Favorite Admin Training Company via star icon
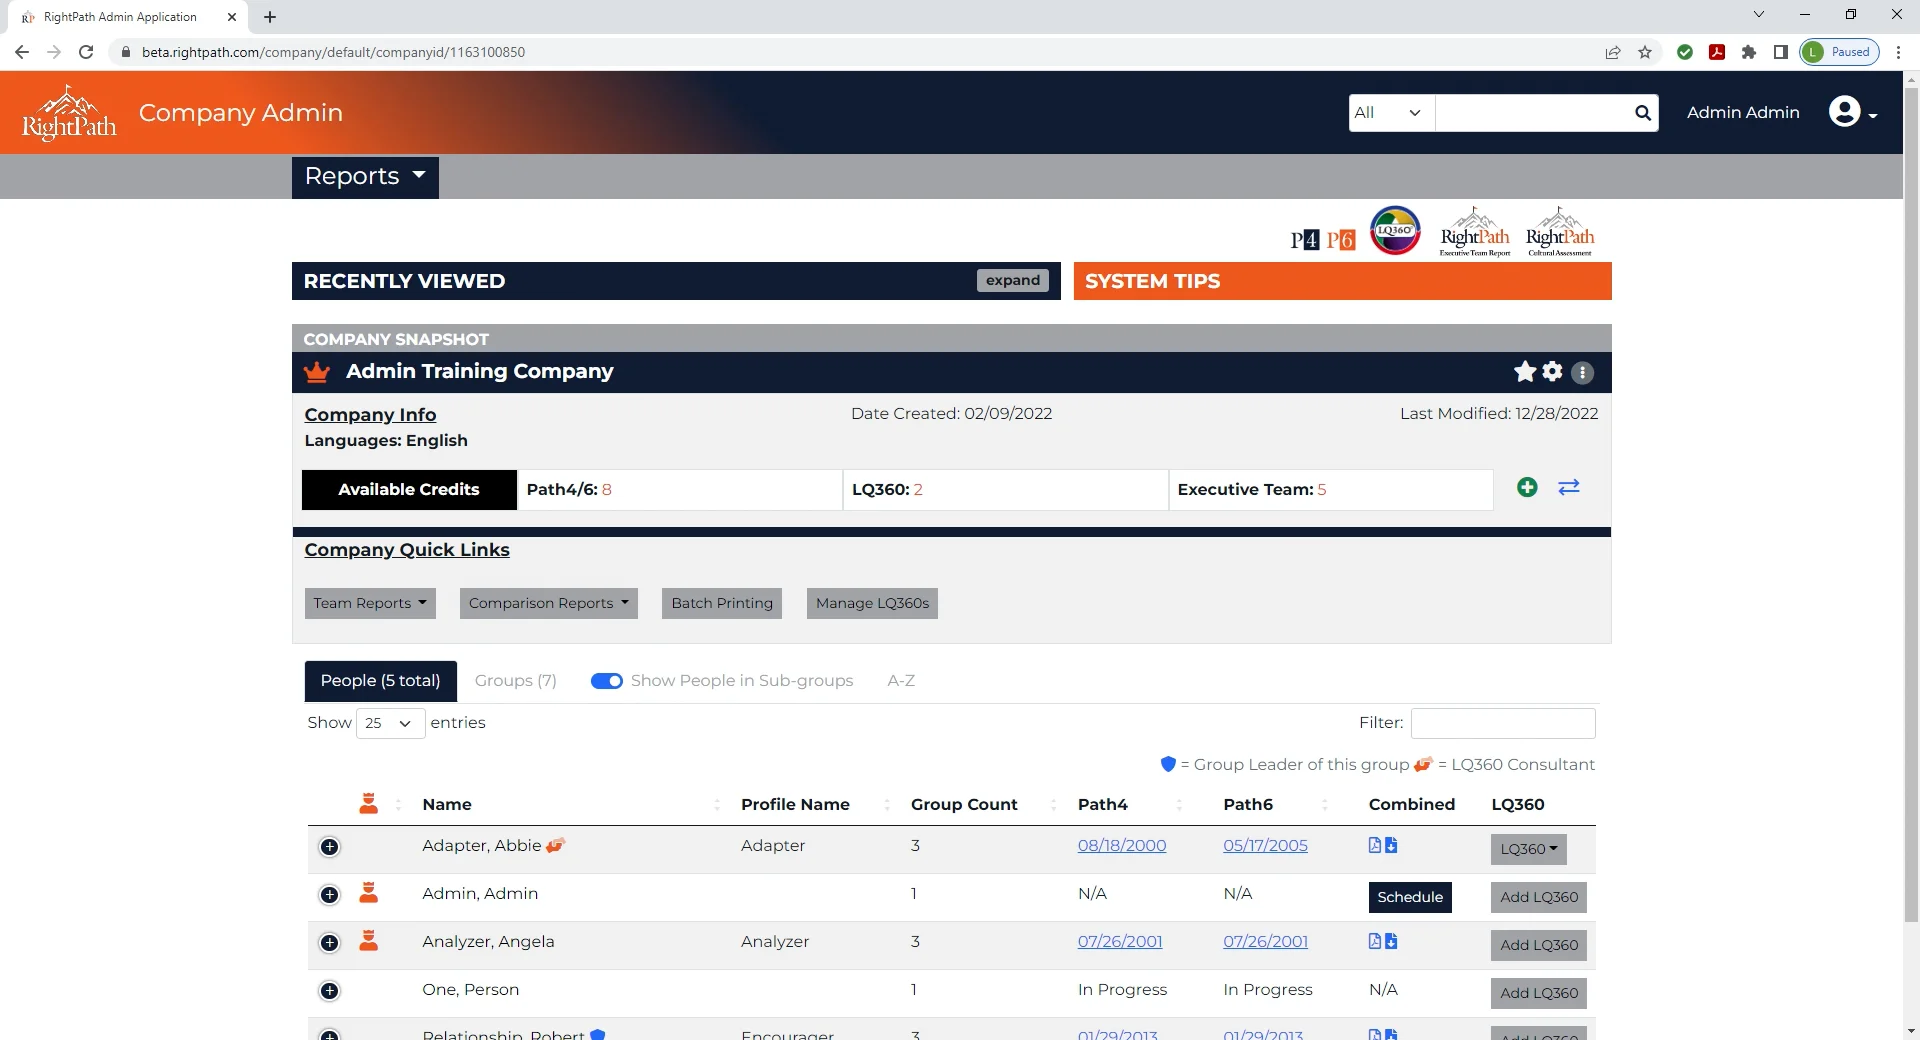1920x1040 pixels. (1523, 371)
